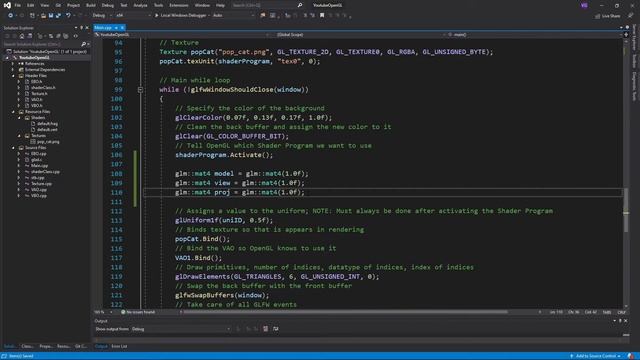Click the Save icon in the toolbar

[x=51, y=16]
